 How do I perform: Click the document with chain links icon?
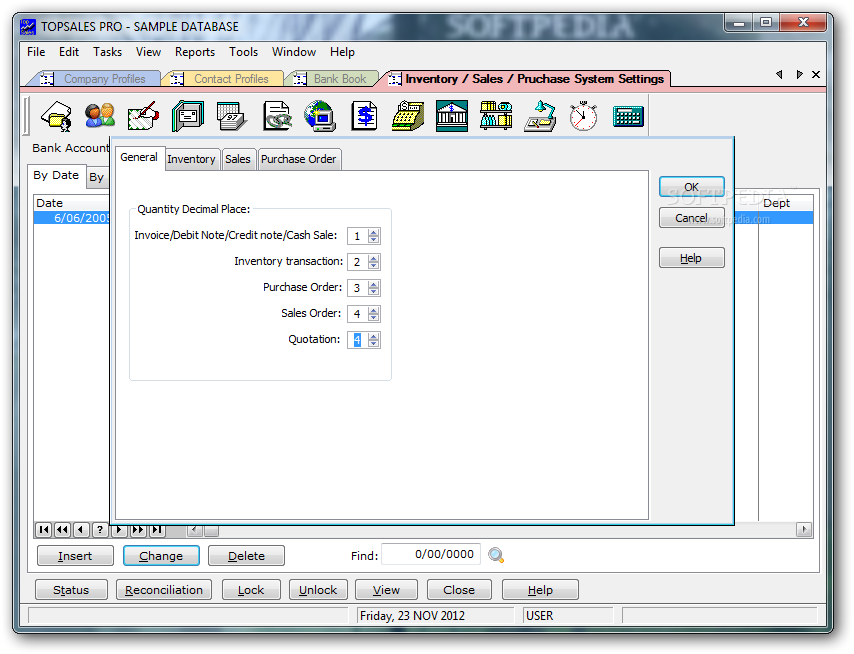click(x=277, y=116)
